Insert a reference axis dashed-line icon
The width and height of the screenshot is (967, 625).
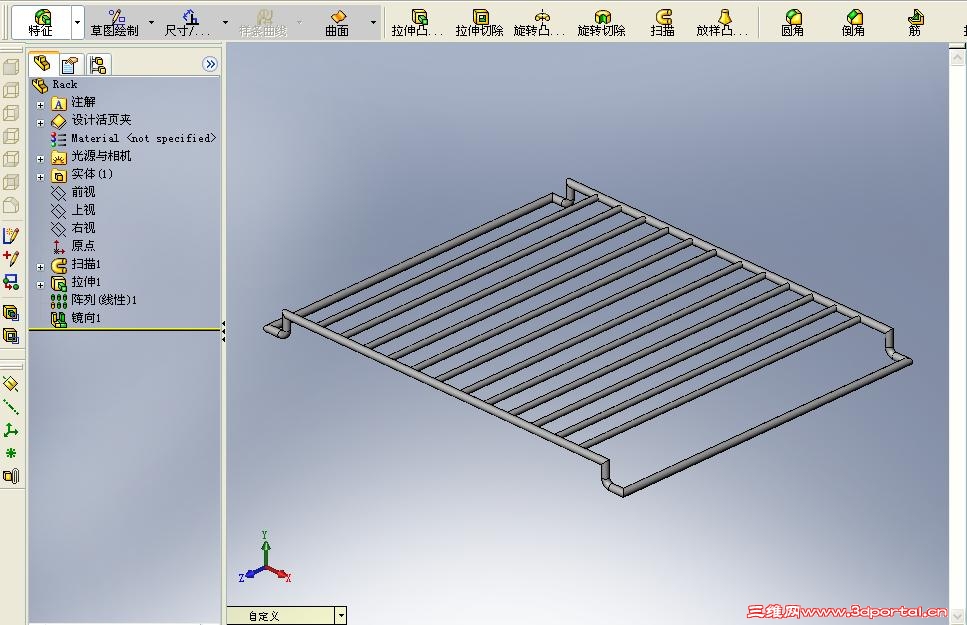(11, 407)
